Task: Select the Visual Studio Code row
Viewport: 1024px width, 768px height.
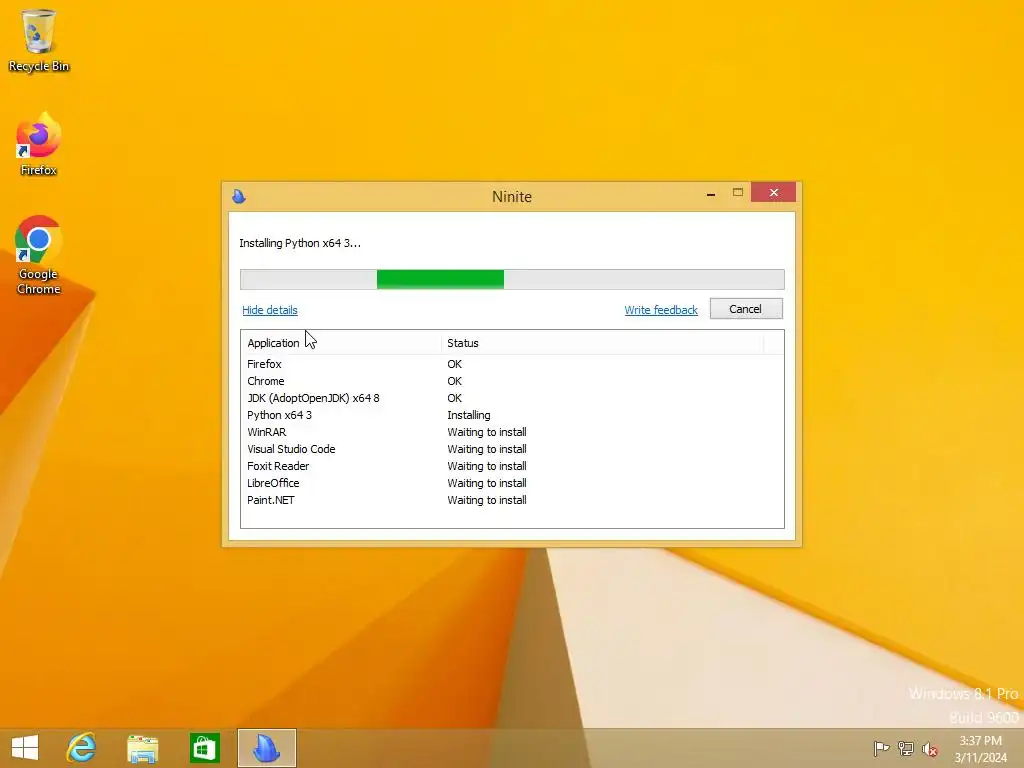Action: 512,449
